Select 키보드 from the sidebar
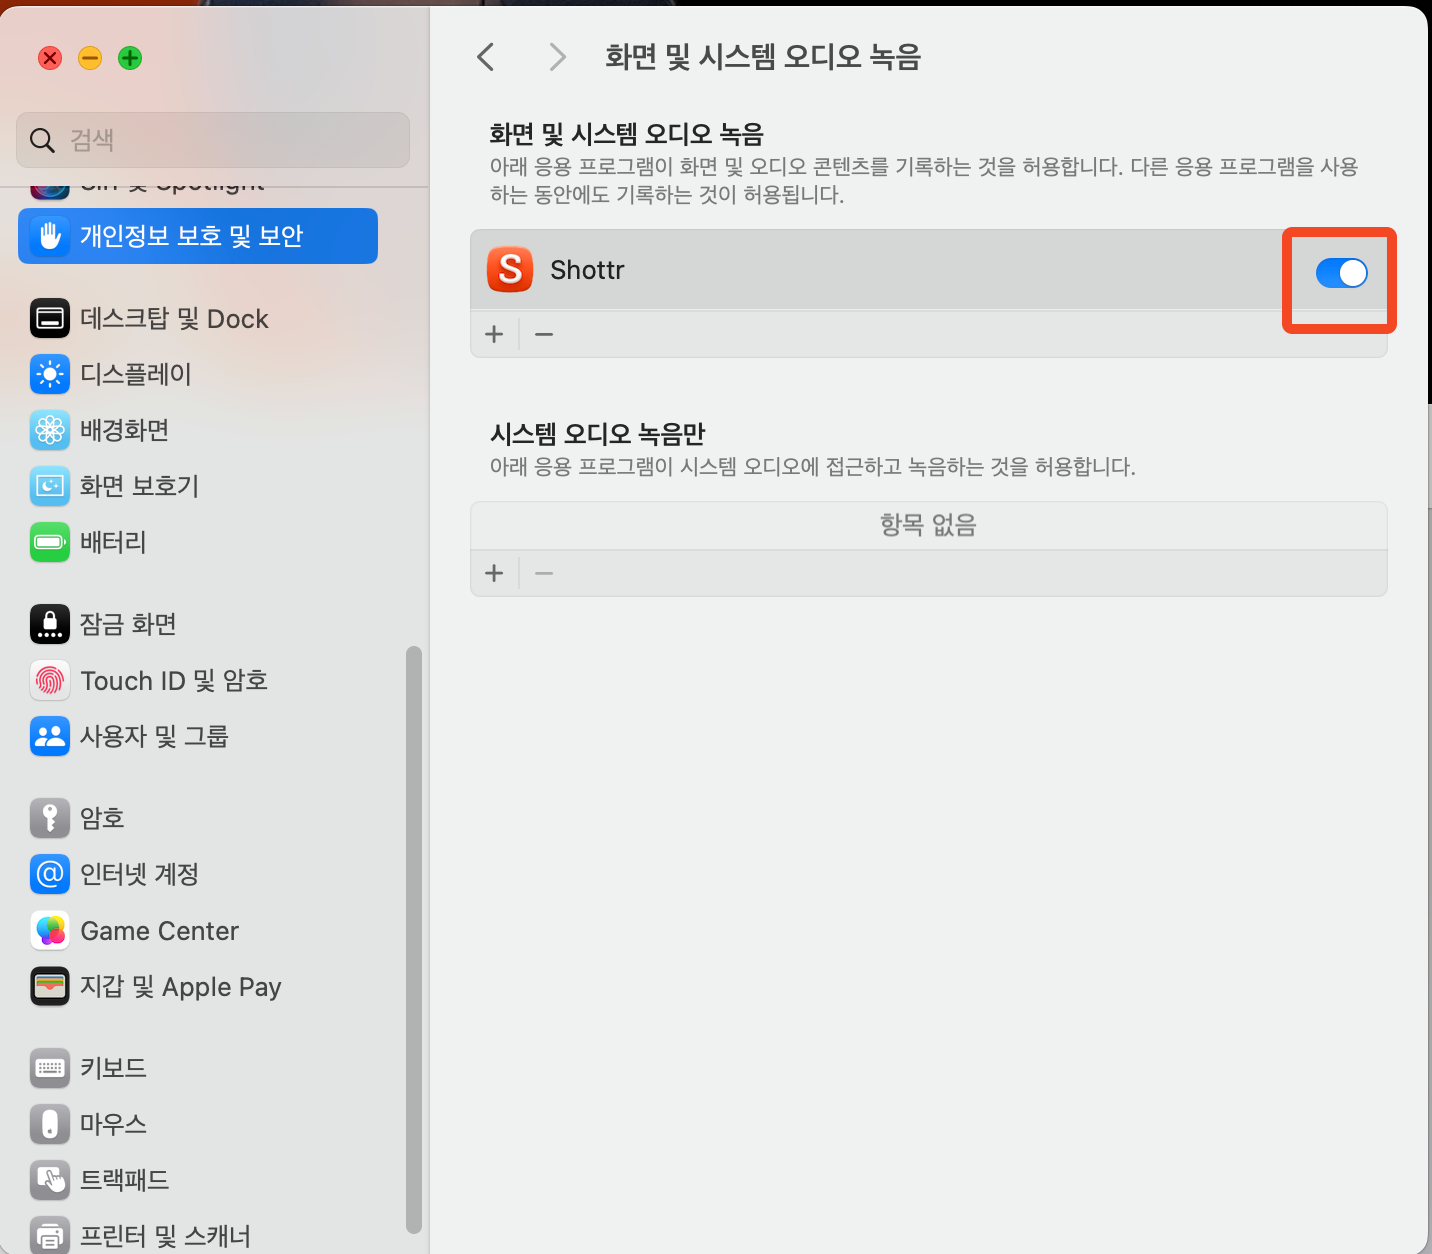Screen dimensions: 1432x1254 50,1067
